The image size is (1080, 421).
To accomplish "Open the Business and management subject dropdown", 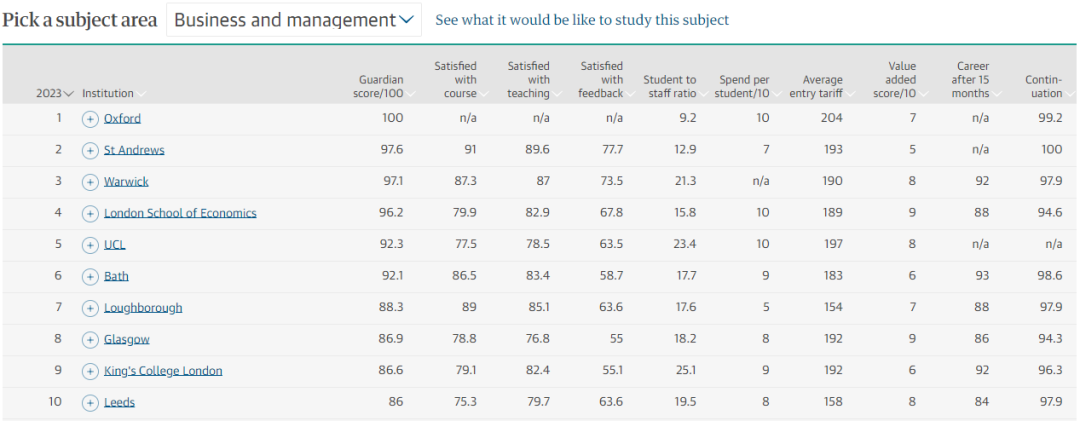I will pos(294,20).
